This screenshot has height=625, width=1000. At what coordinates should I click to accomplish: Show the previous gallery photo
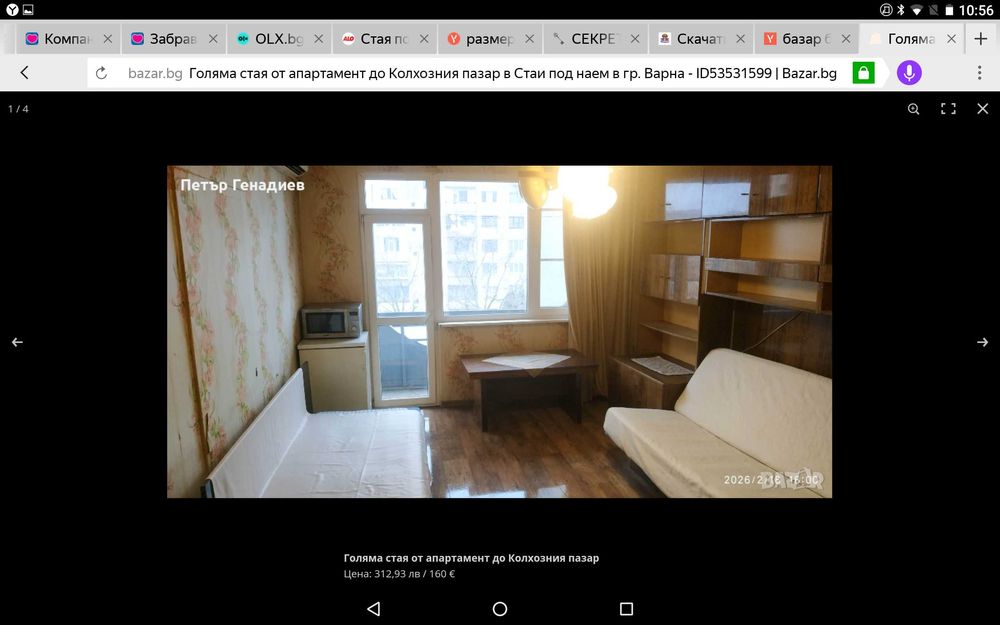click(17, 342)
